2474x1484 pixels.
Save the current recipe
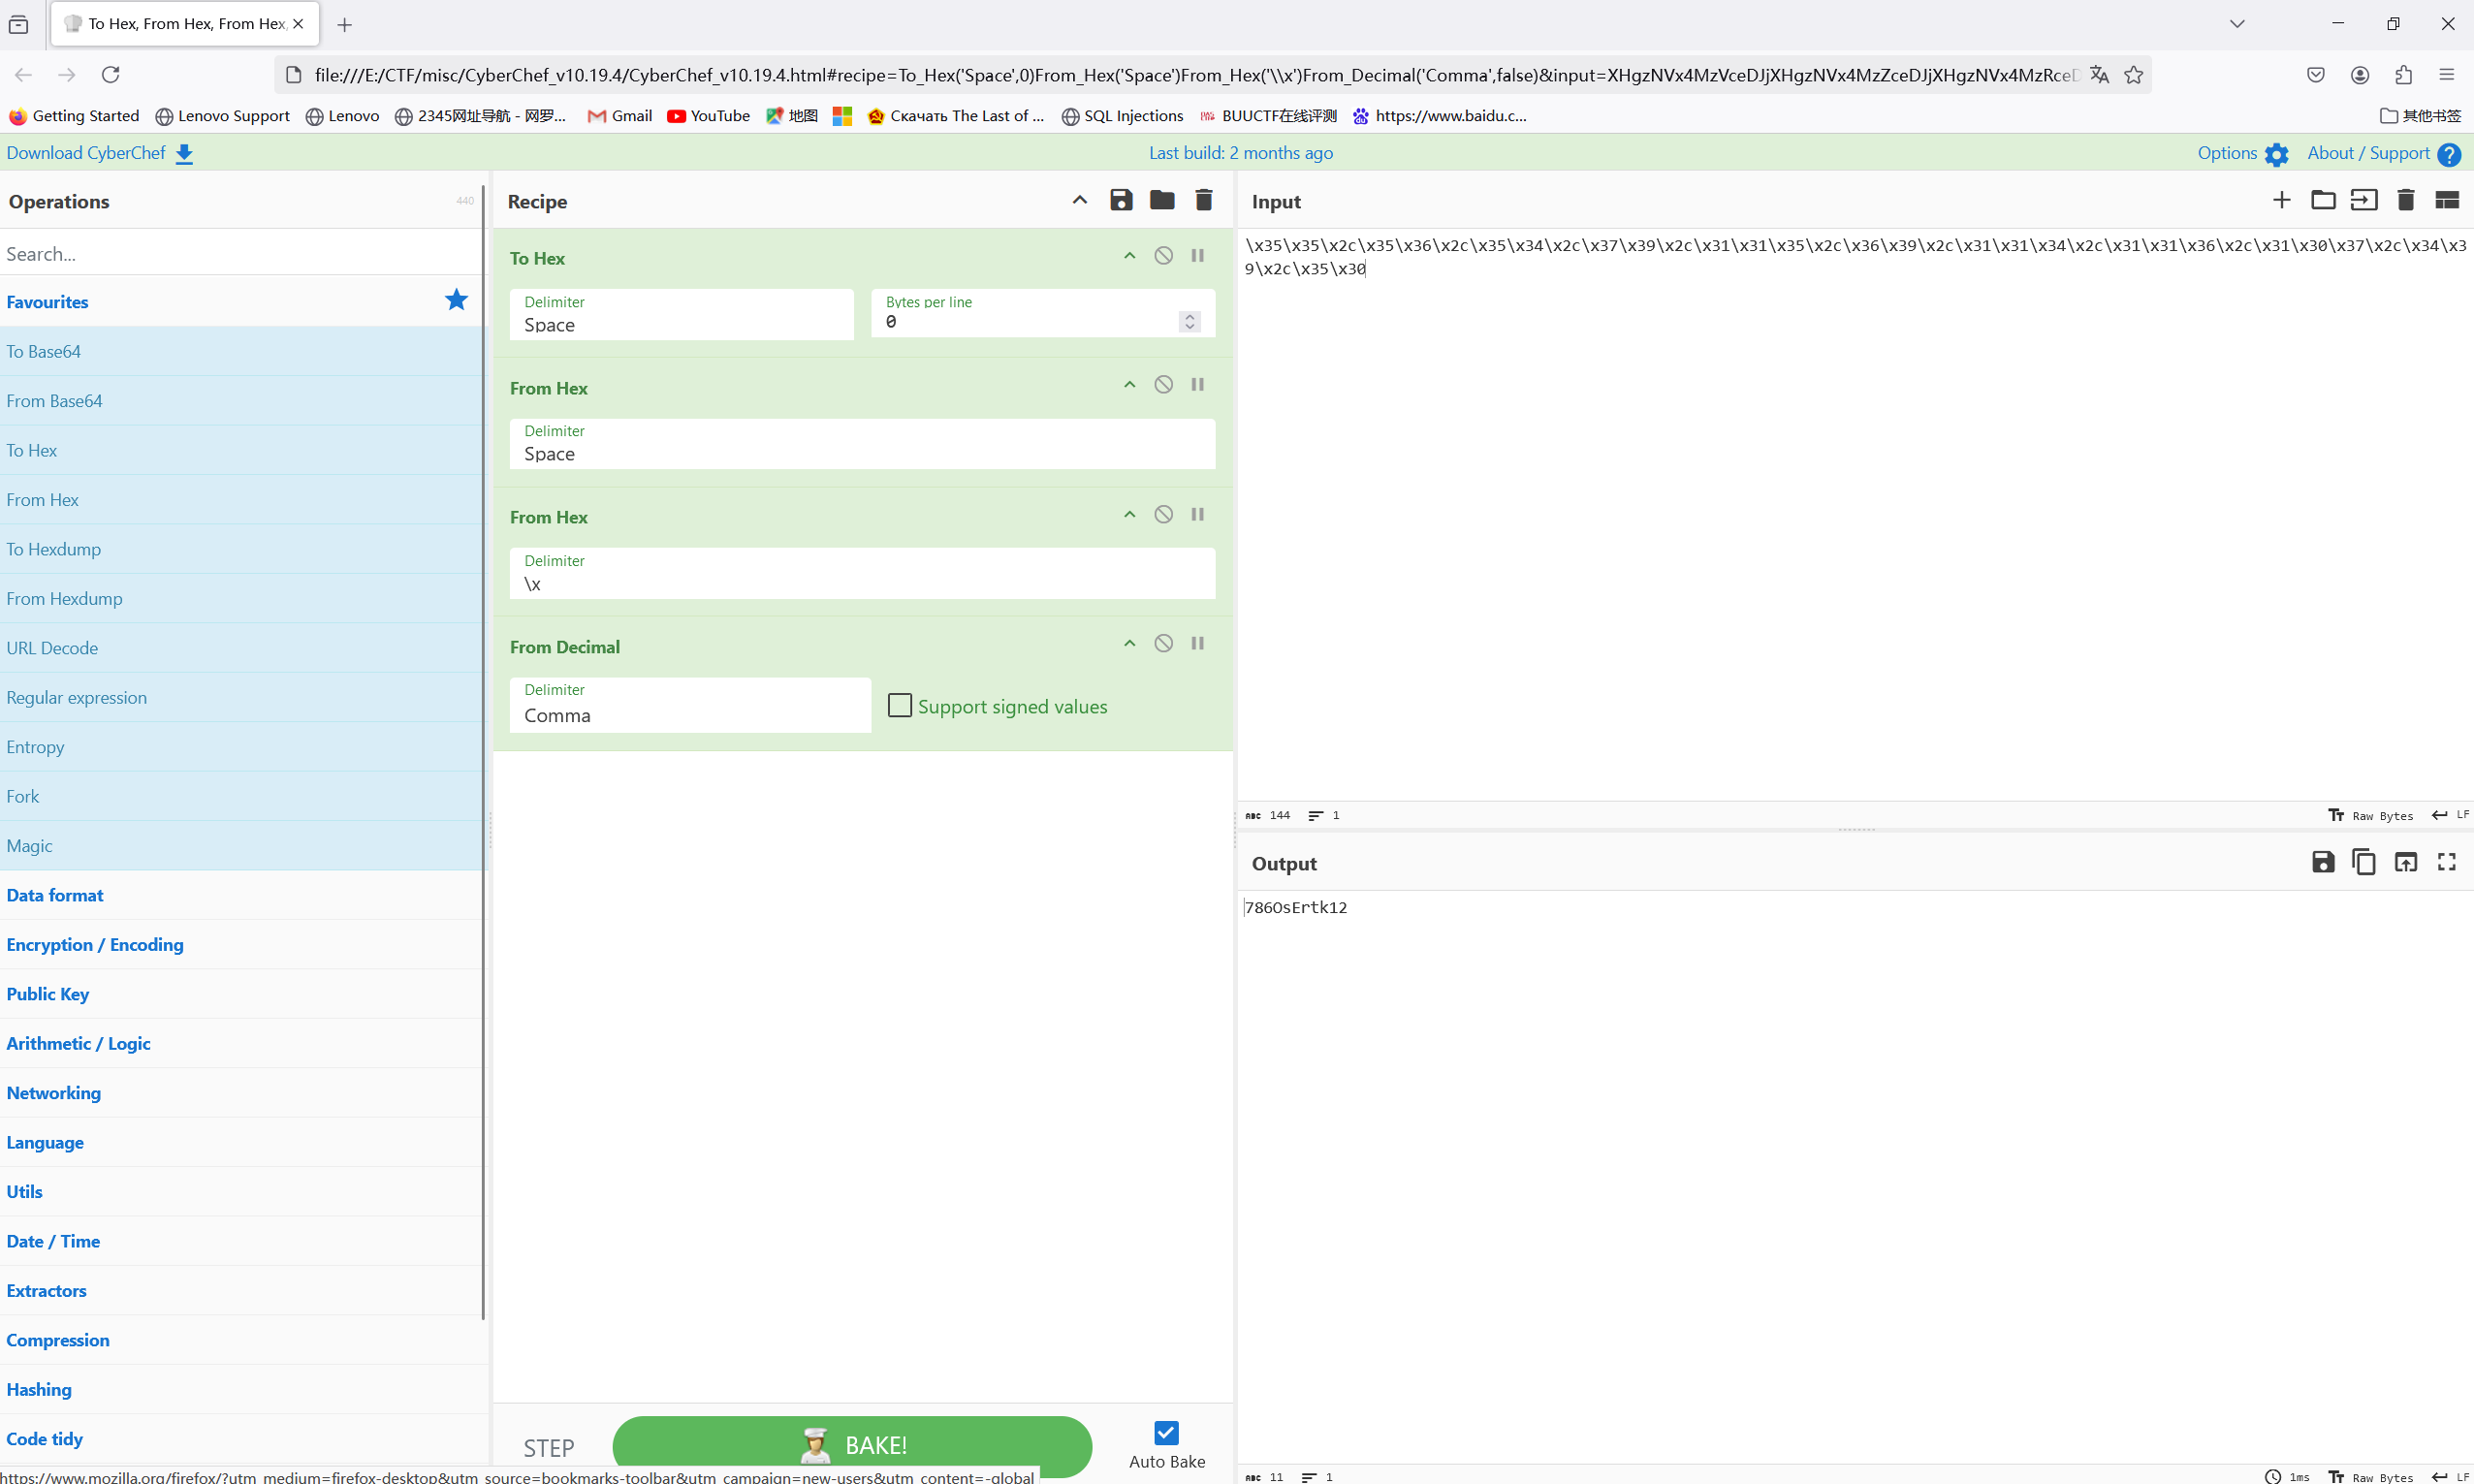click(1121, 200)
